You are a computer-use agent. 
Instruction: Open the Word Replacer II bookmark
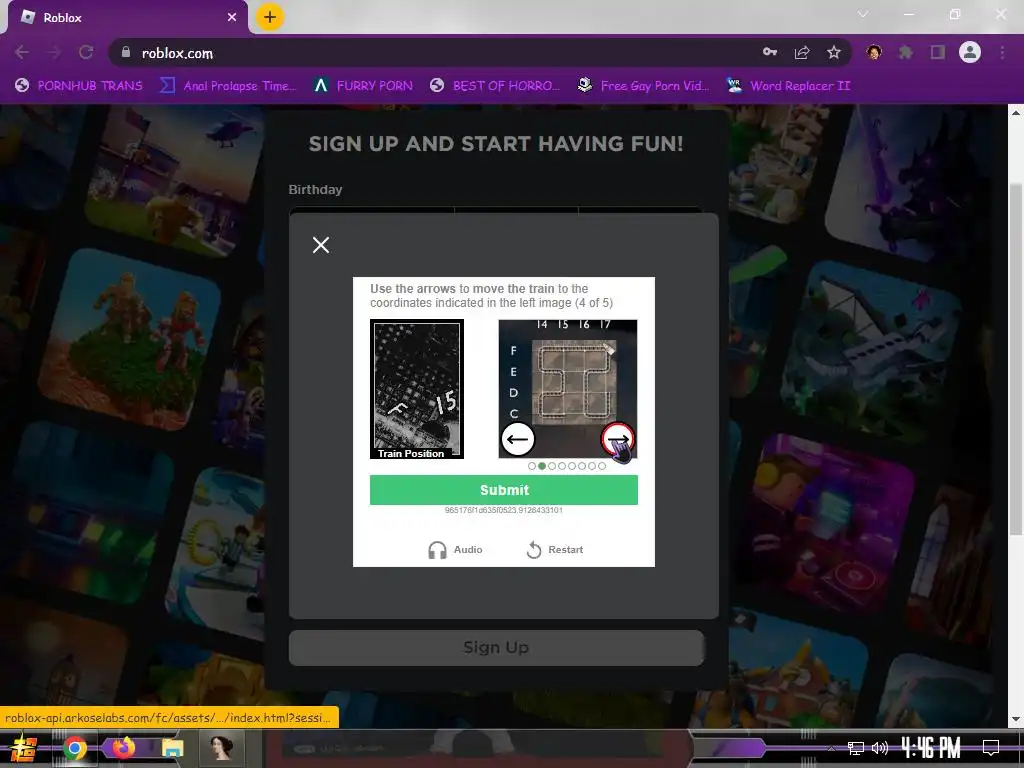click(789, 86)
